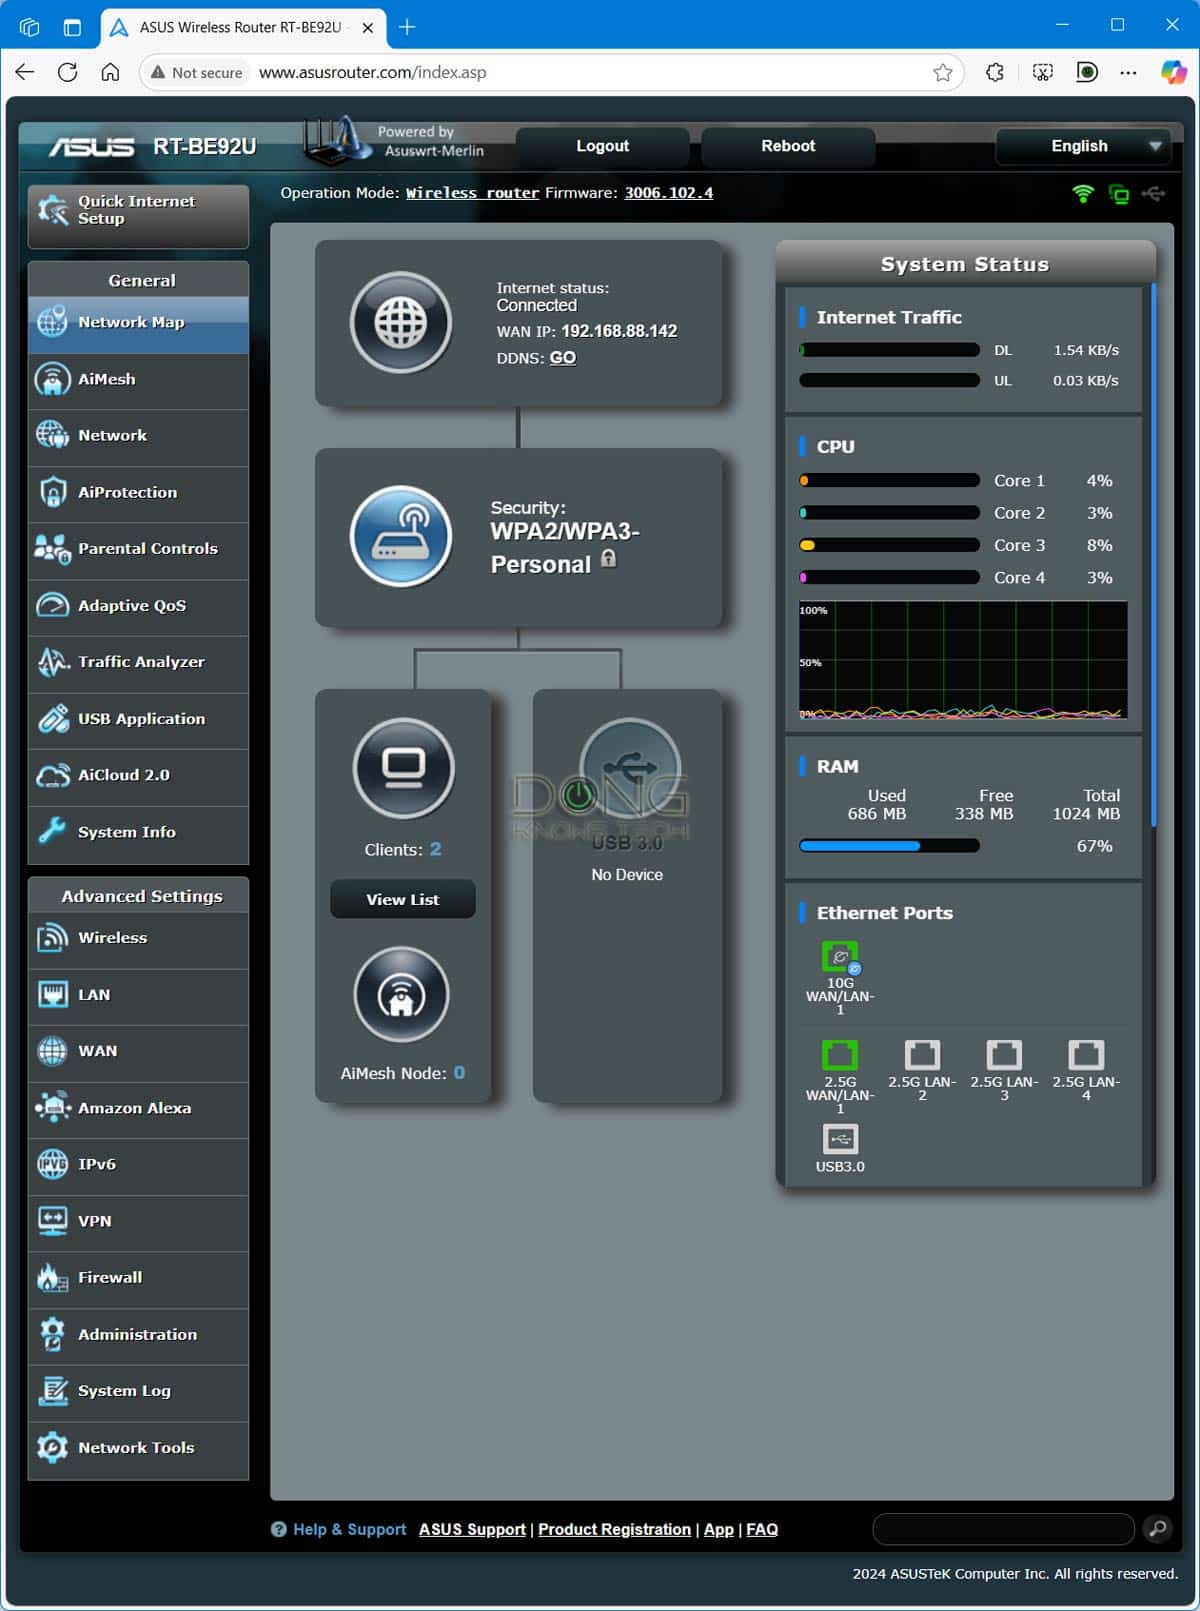Open browser extensions puzzle icon
Image resolution: width=1200 pixels, height=1611 pixels.
coord(994,72)
